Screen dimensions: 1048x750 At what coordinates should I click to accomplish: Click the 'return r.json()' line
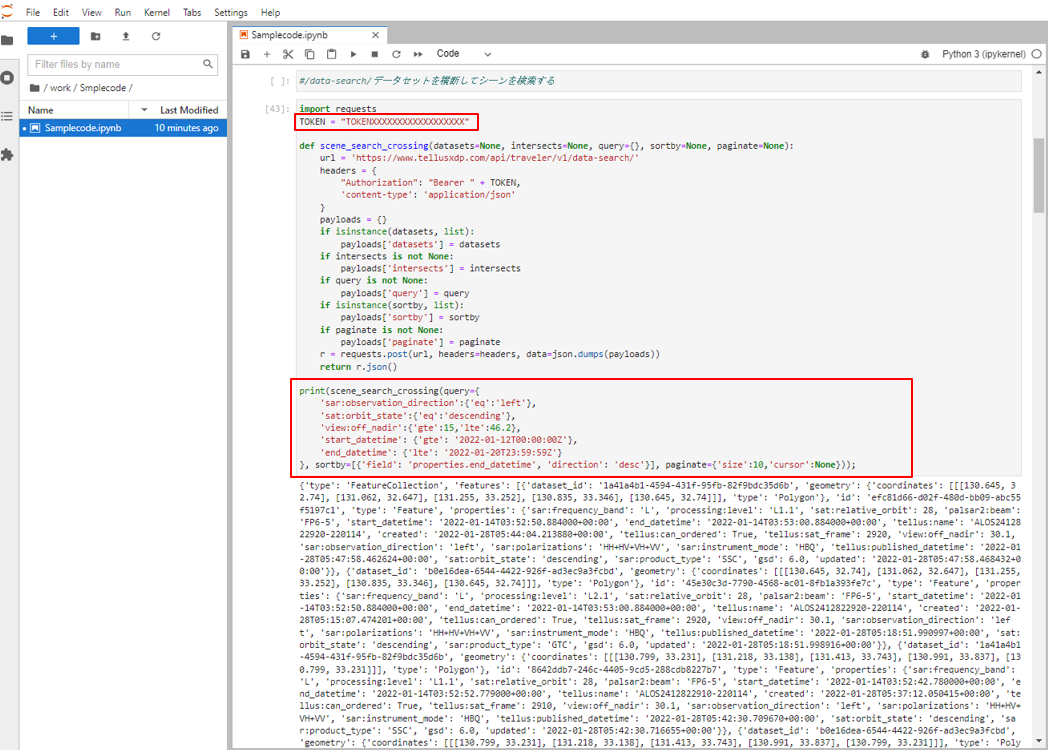[x=358, y=366]
